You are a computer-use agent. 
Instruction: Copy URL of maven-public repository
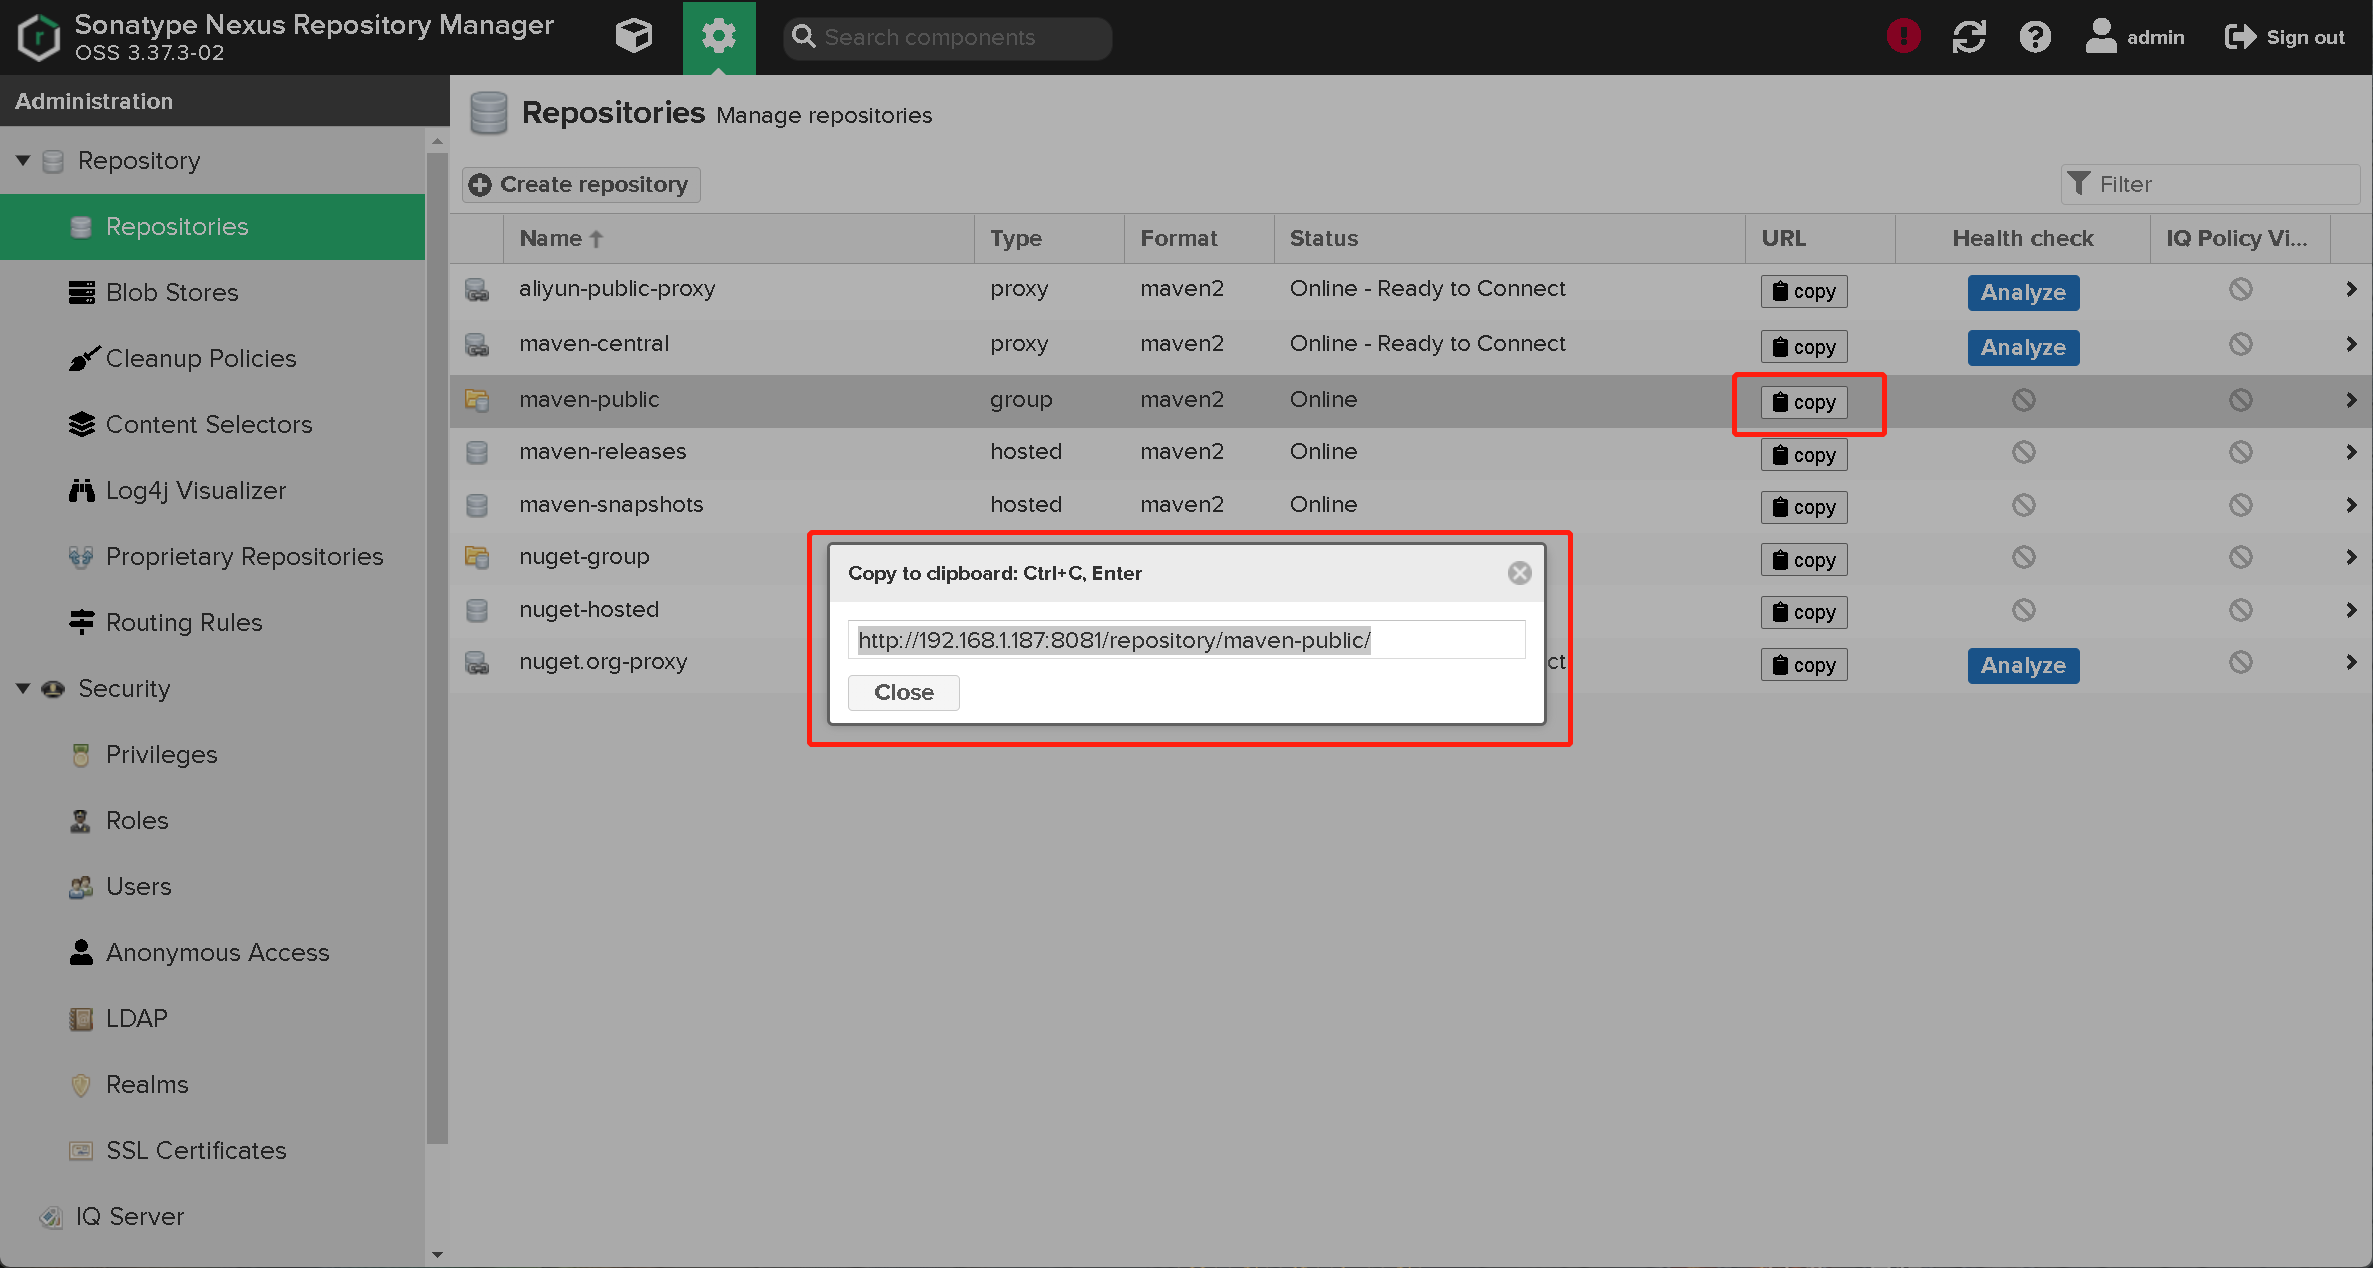[x=1804, y=402]
